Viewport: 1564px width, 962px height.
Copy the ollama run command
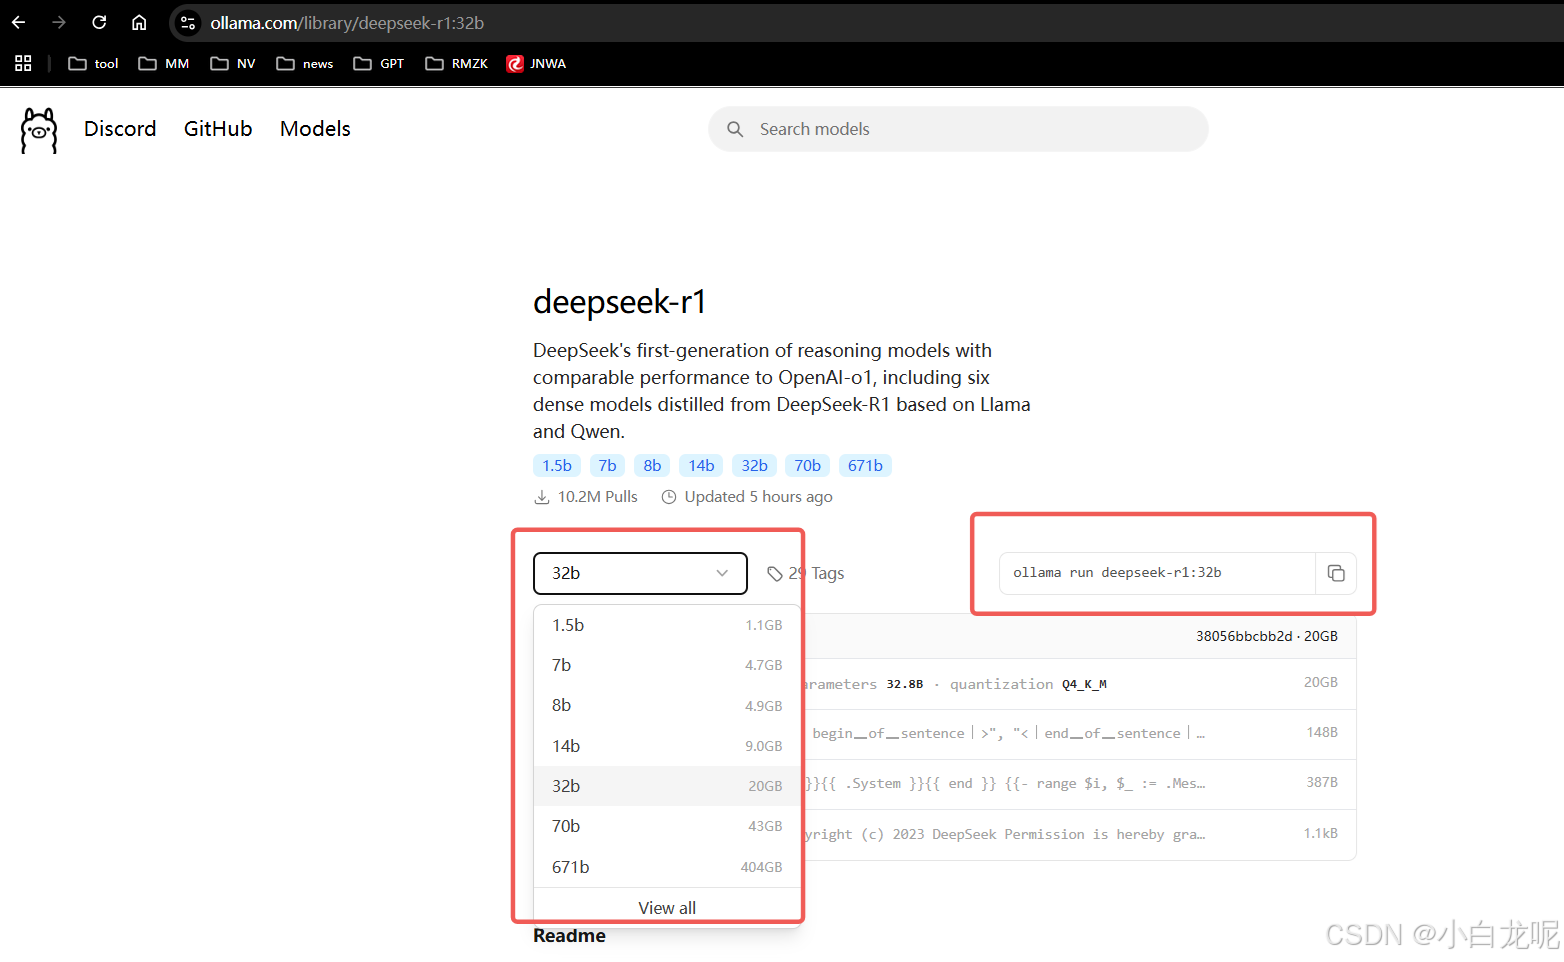tap(1336, 573)
